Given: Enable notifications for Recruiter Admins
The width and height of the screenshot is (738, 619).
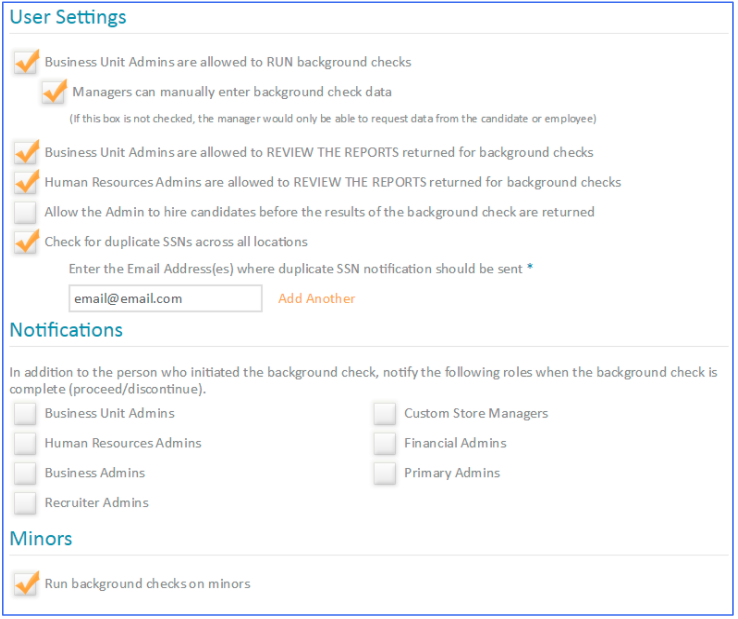Looking at the screenshot, I should (25, 503).
